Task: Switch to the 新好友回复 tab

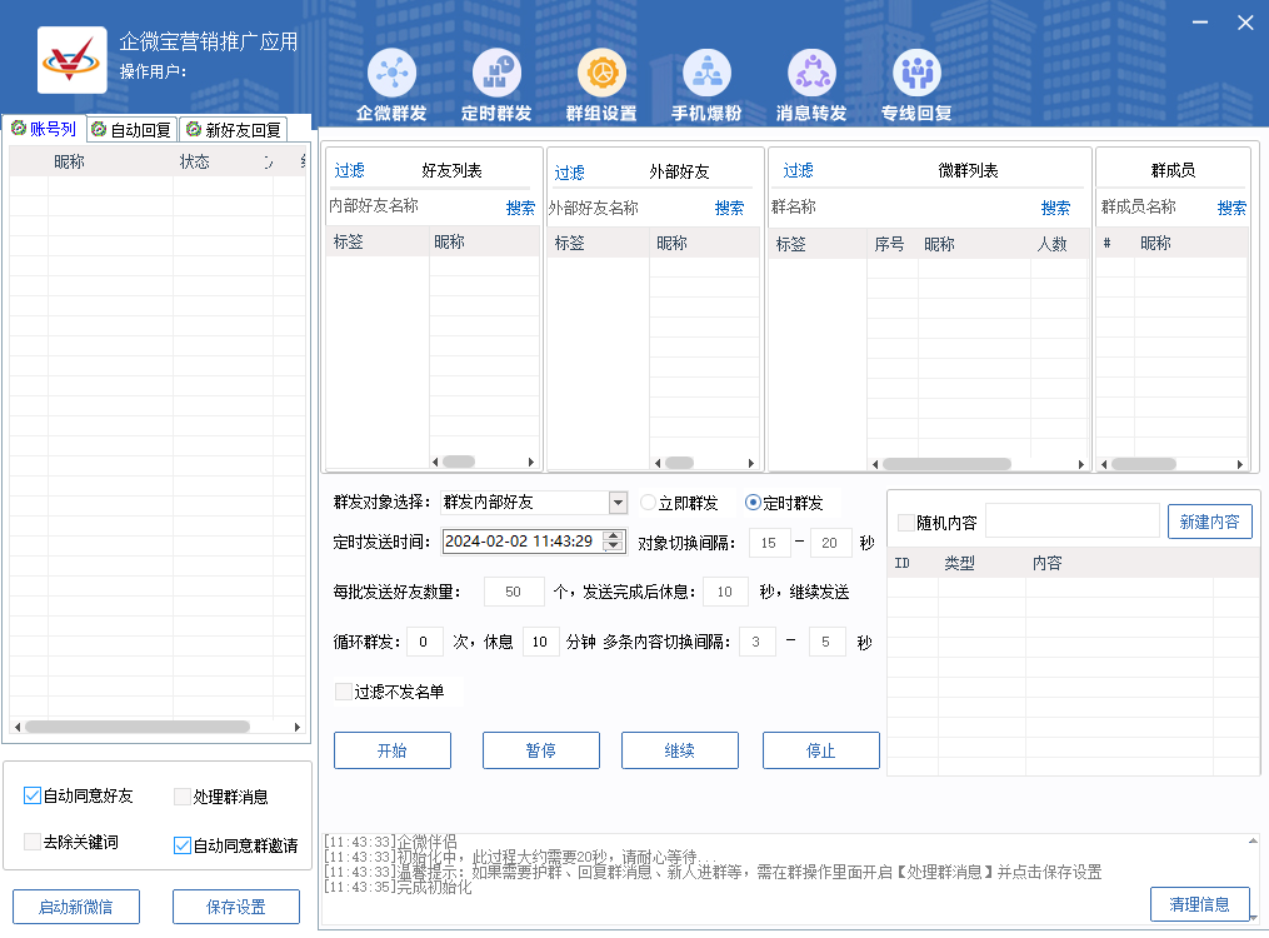Action: 232,129
